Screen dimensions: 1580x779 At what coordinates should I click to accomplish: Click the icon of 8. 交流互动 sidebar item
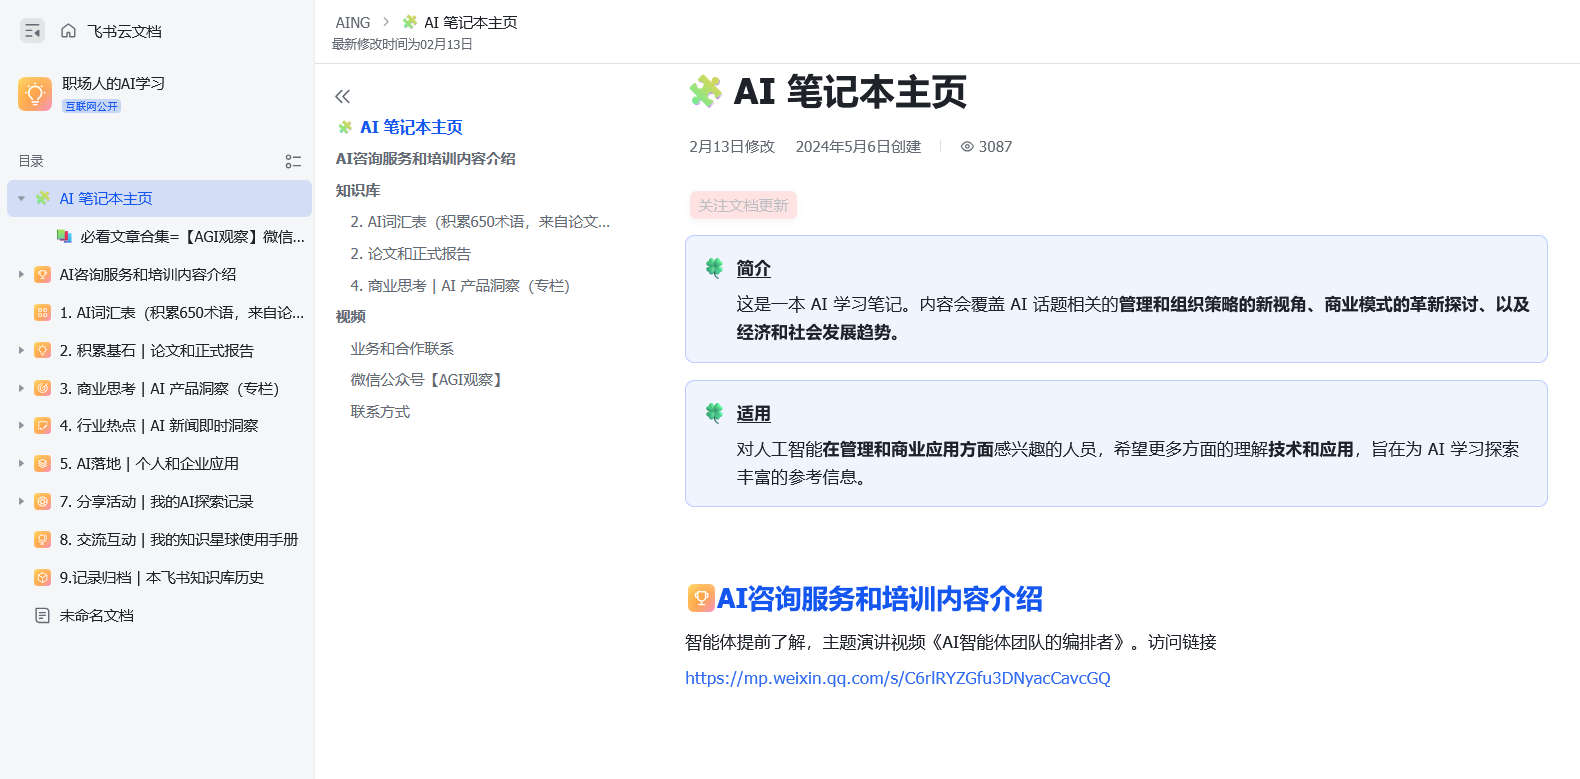pyautogui.click(x=42, y=539)
